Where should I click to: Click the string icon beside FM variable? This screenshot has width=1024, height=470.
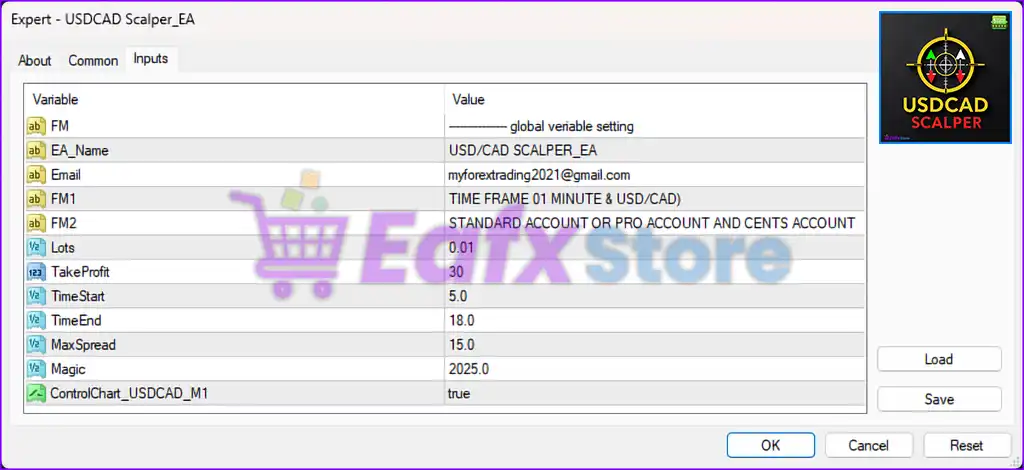click(36, 126)
